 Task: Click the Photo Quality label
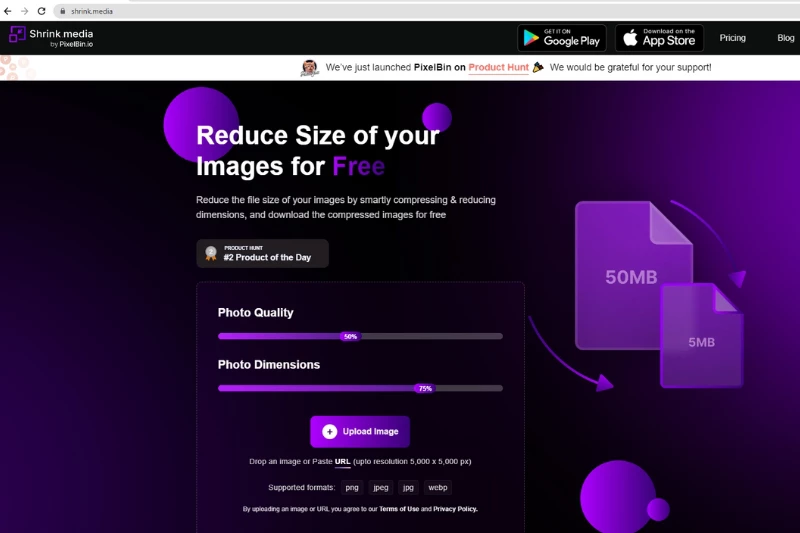click(x=256, y=313)
